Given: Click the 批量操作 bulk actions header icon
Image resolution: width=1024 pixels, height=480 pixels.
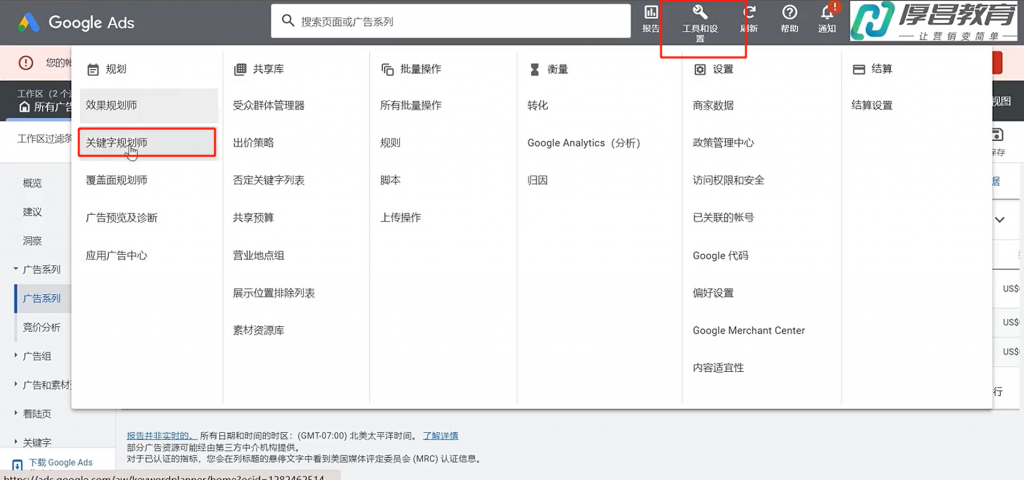Looking at the screenshot, I should [x=387, y=69].
